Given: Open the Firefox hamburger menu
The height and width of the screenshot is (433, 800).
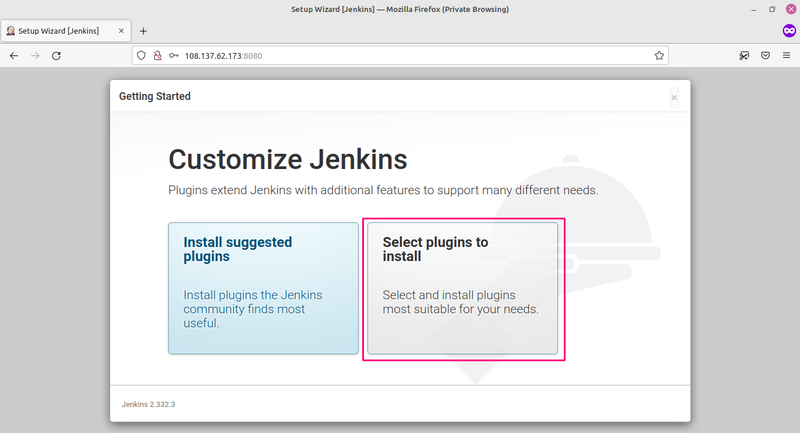Looking at the screenshot, I should pyautogui.click(x=786, y=56).
